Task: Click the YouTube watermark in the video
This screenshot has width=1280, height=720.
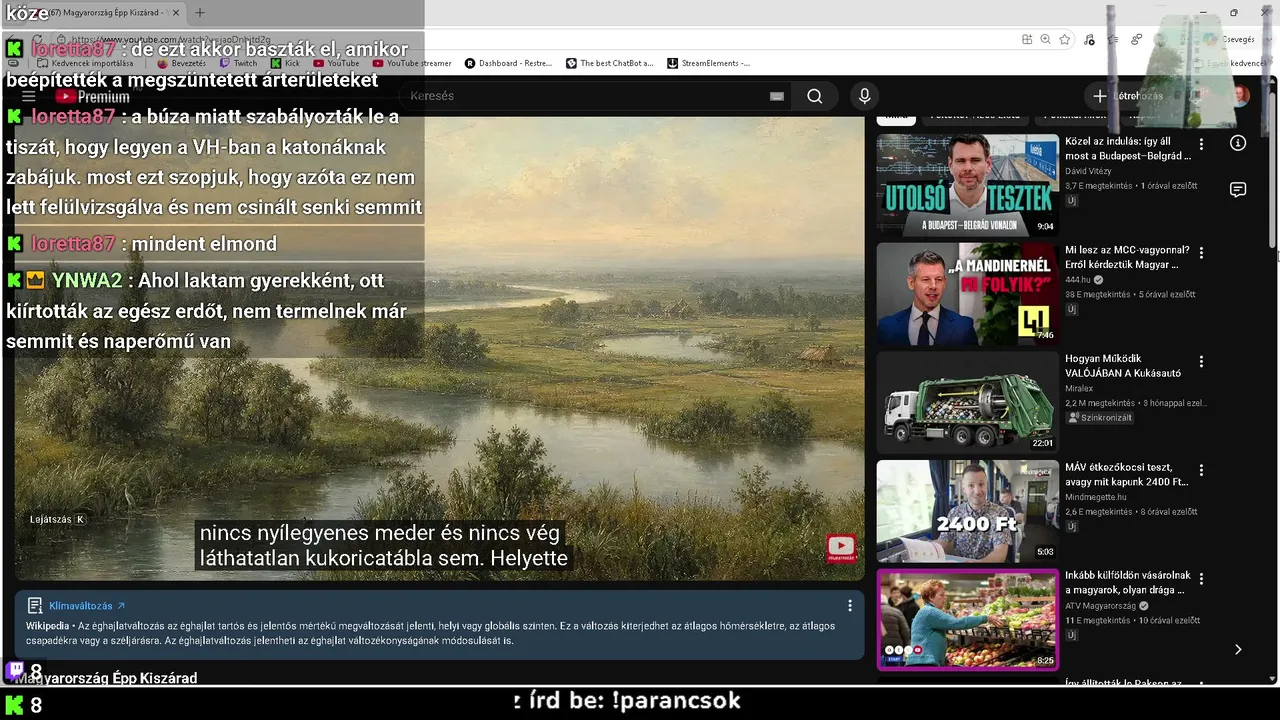Action: tap(841, 547)
